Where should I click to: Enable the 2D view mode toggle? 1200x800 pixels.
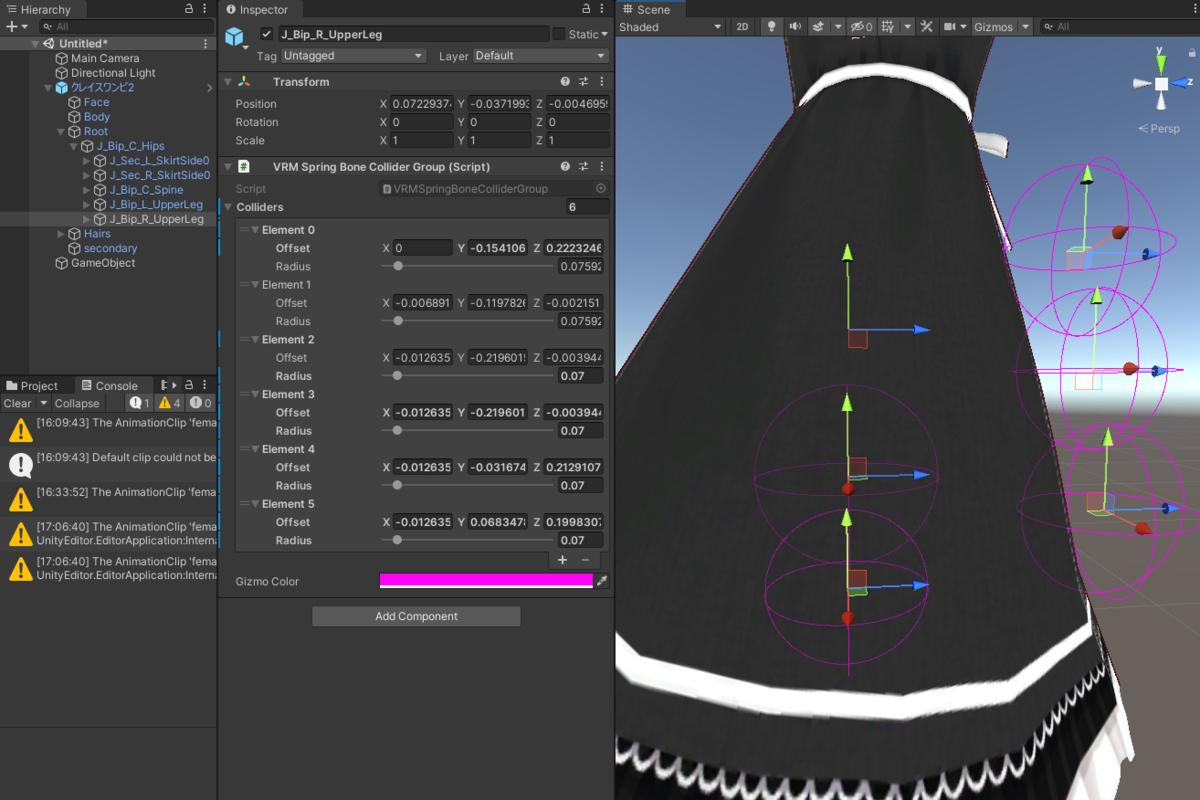coord(742,26)
